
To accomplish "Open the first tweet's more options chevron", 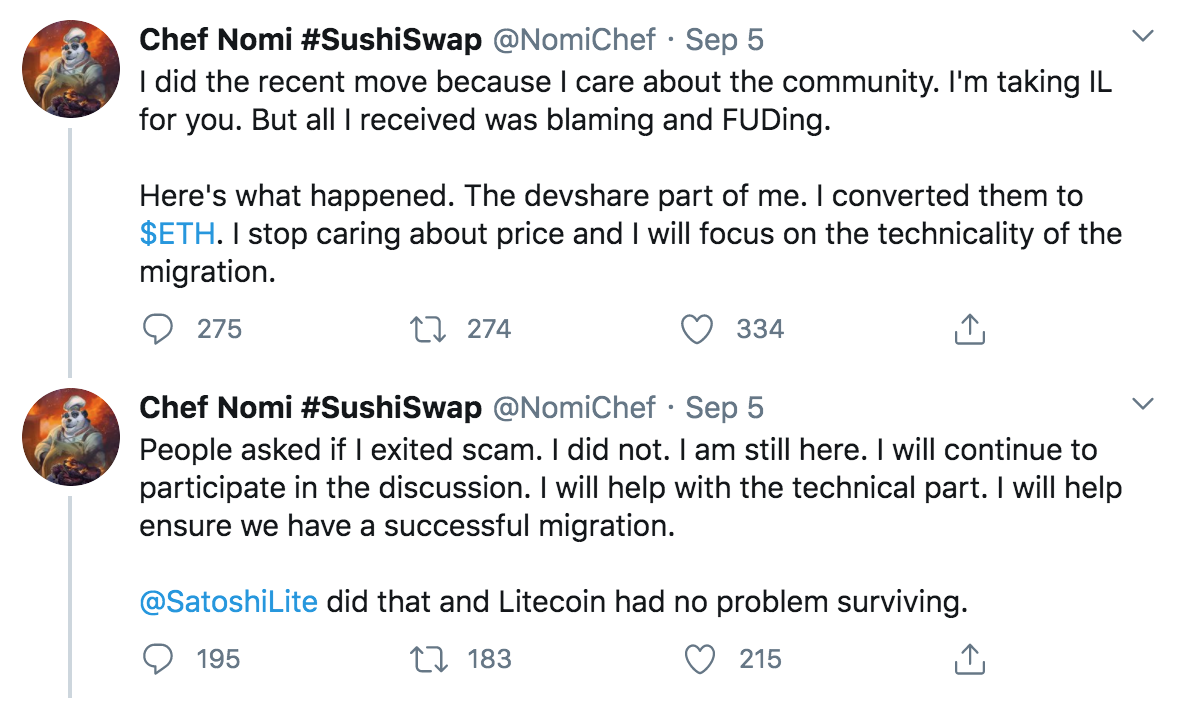I will click(1141, 38).
